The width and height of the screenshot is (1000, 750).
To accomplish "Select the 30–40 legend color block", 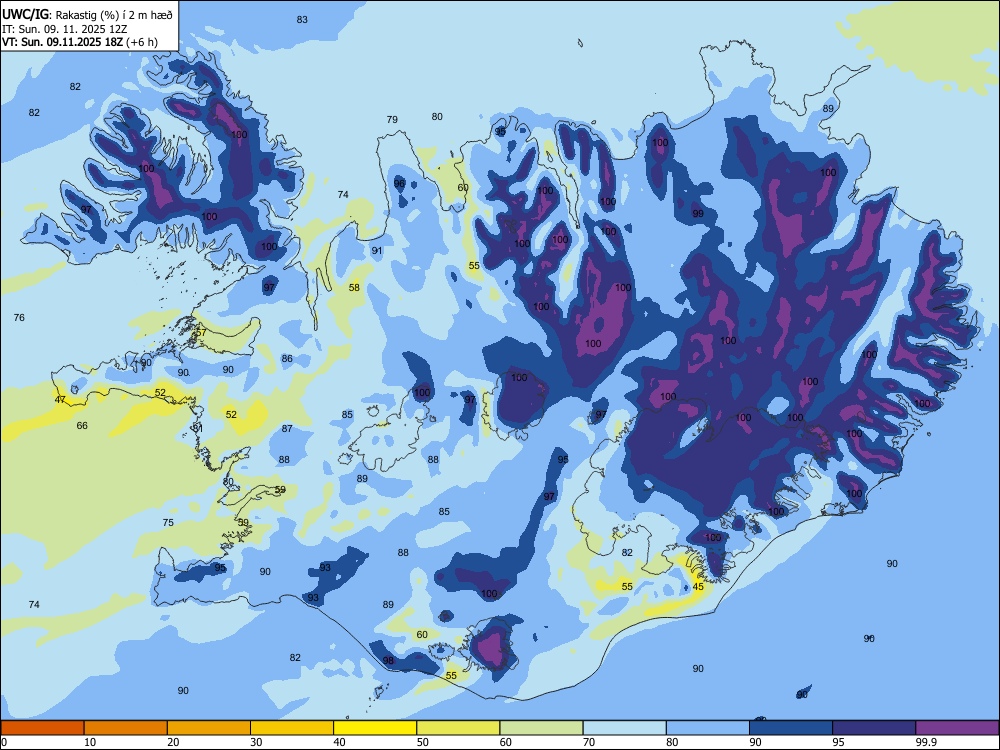I will (292, 728).
